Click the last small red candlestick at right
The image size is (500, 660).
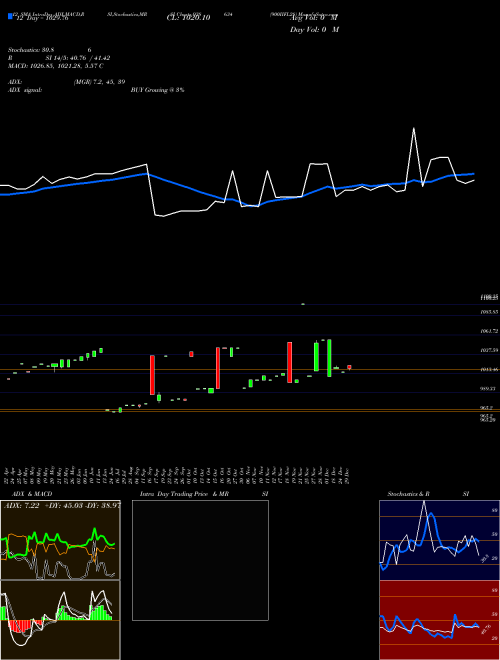349,367
